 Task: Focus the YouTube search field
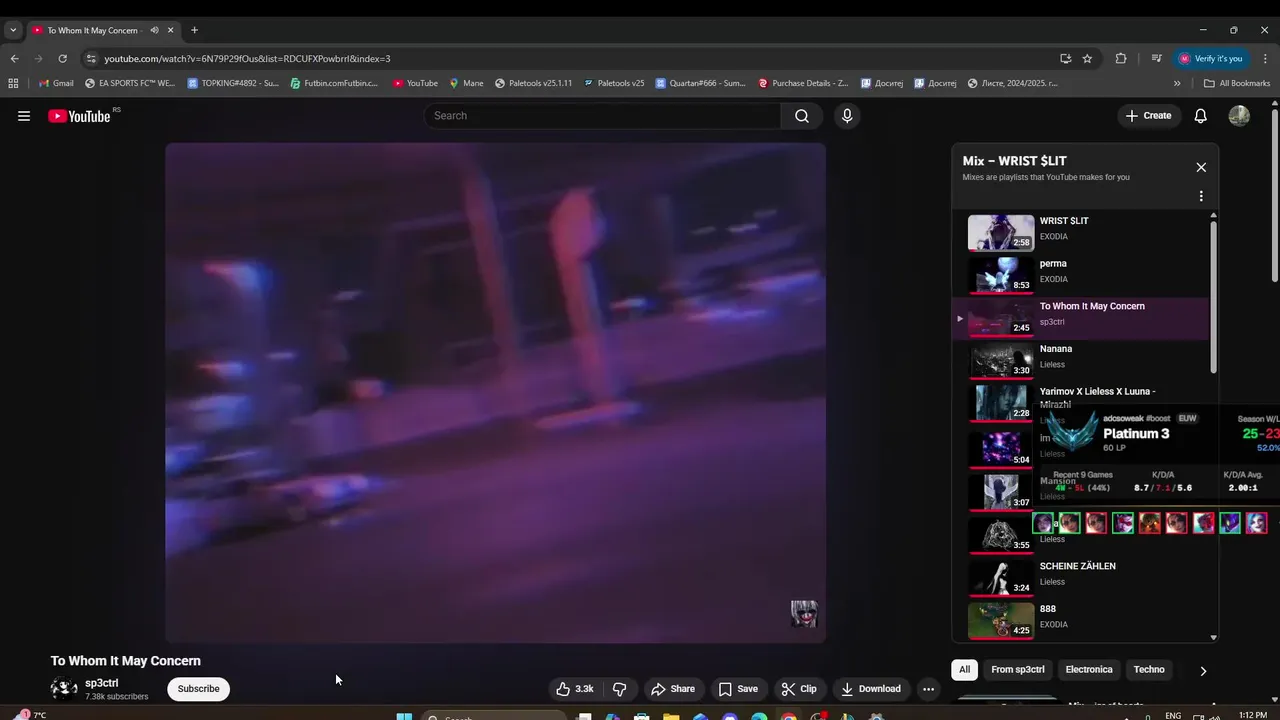[603, 116]
